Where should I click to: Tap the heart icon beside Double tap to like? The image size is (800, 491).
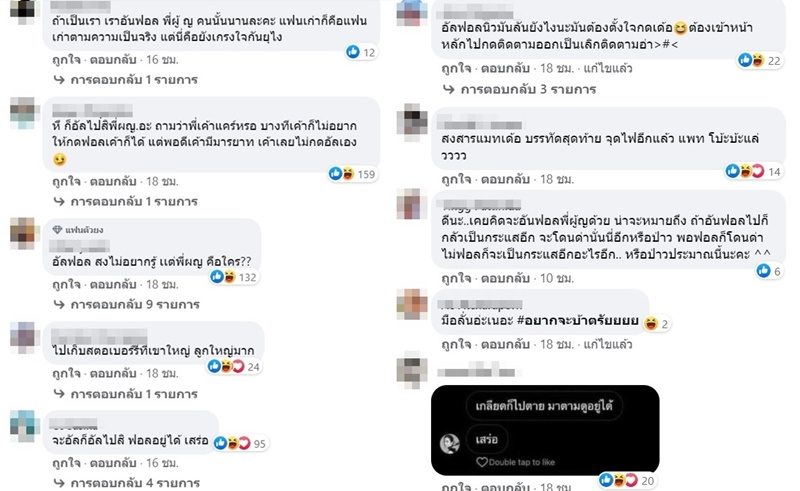click(482, 462)
